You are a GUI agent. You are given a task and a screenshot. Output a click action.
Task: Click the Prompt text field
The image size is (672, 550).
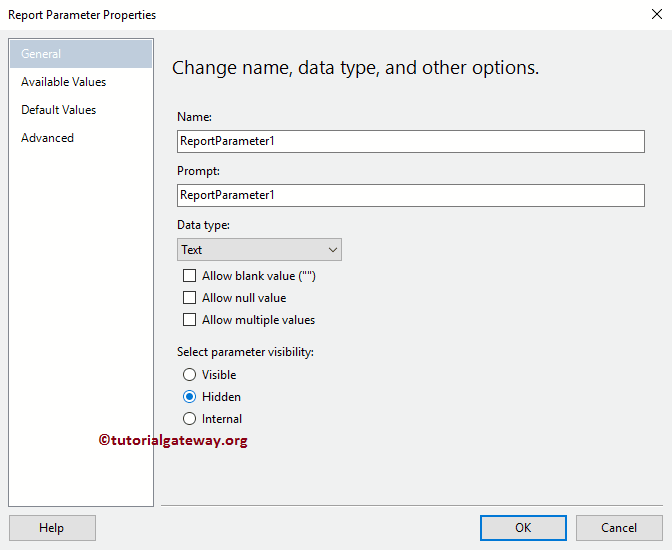tap(410, 195)
